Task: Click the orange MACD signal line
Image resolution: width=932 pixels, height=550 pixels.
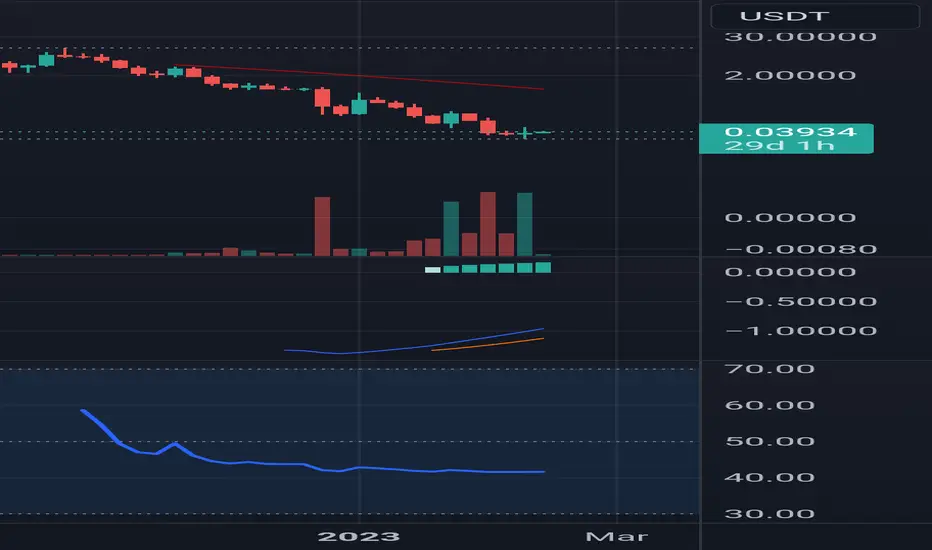Action: 487,345
